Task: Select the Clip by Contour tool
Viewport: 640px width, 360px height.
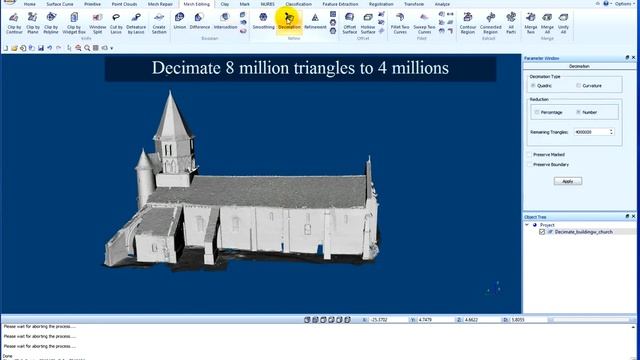Action: 14,23
